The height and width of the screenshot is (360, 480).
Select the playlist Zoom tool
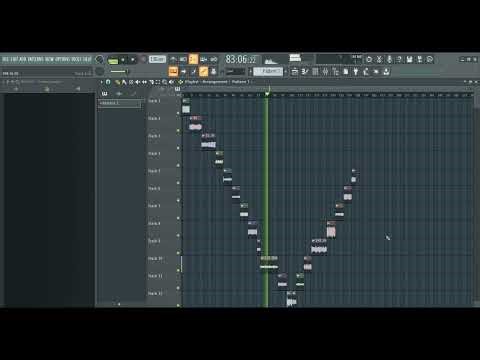pos(165,82)
